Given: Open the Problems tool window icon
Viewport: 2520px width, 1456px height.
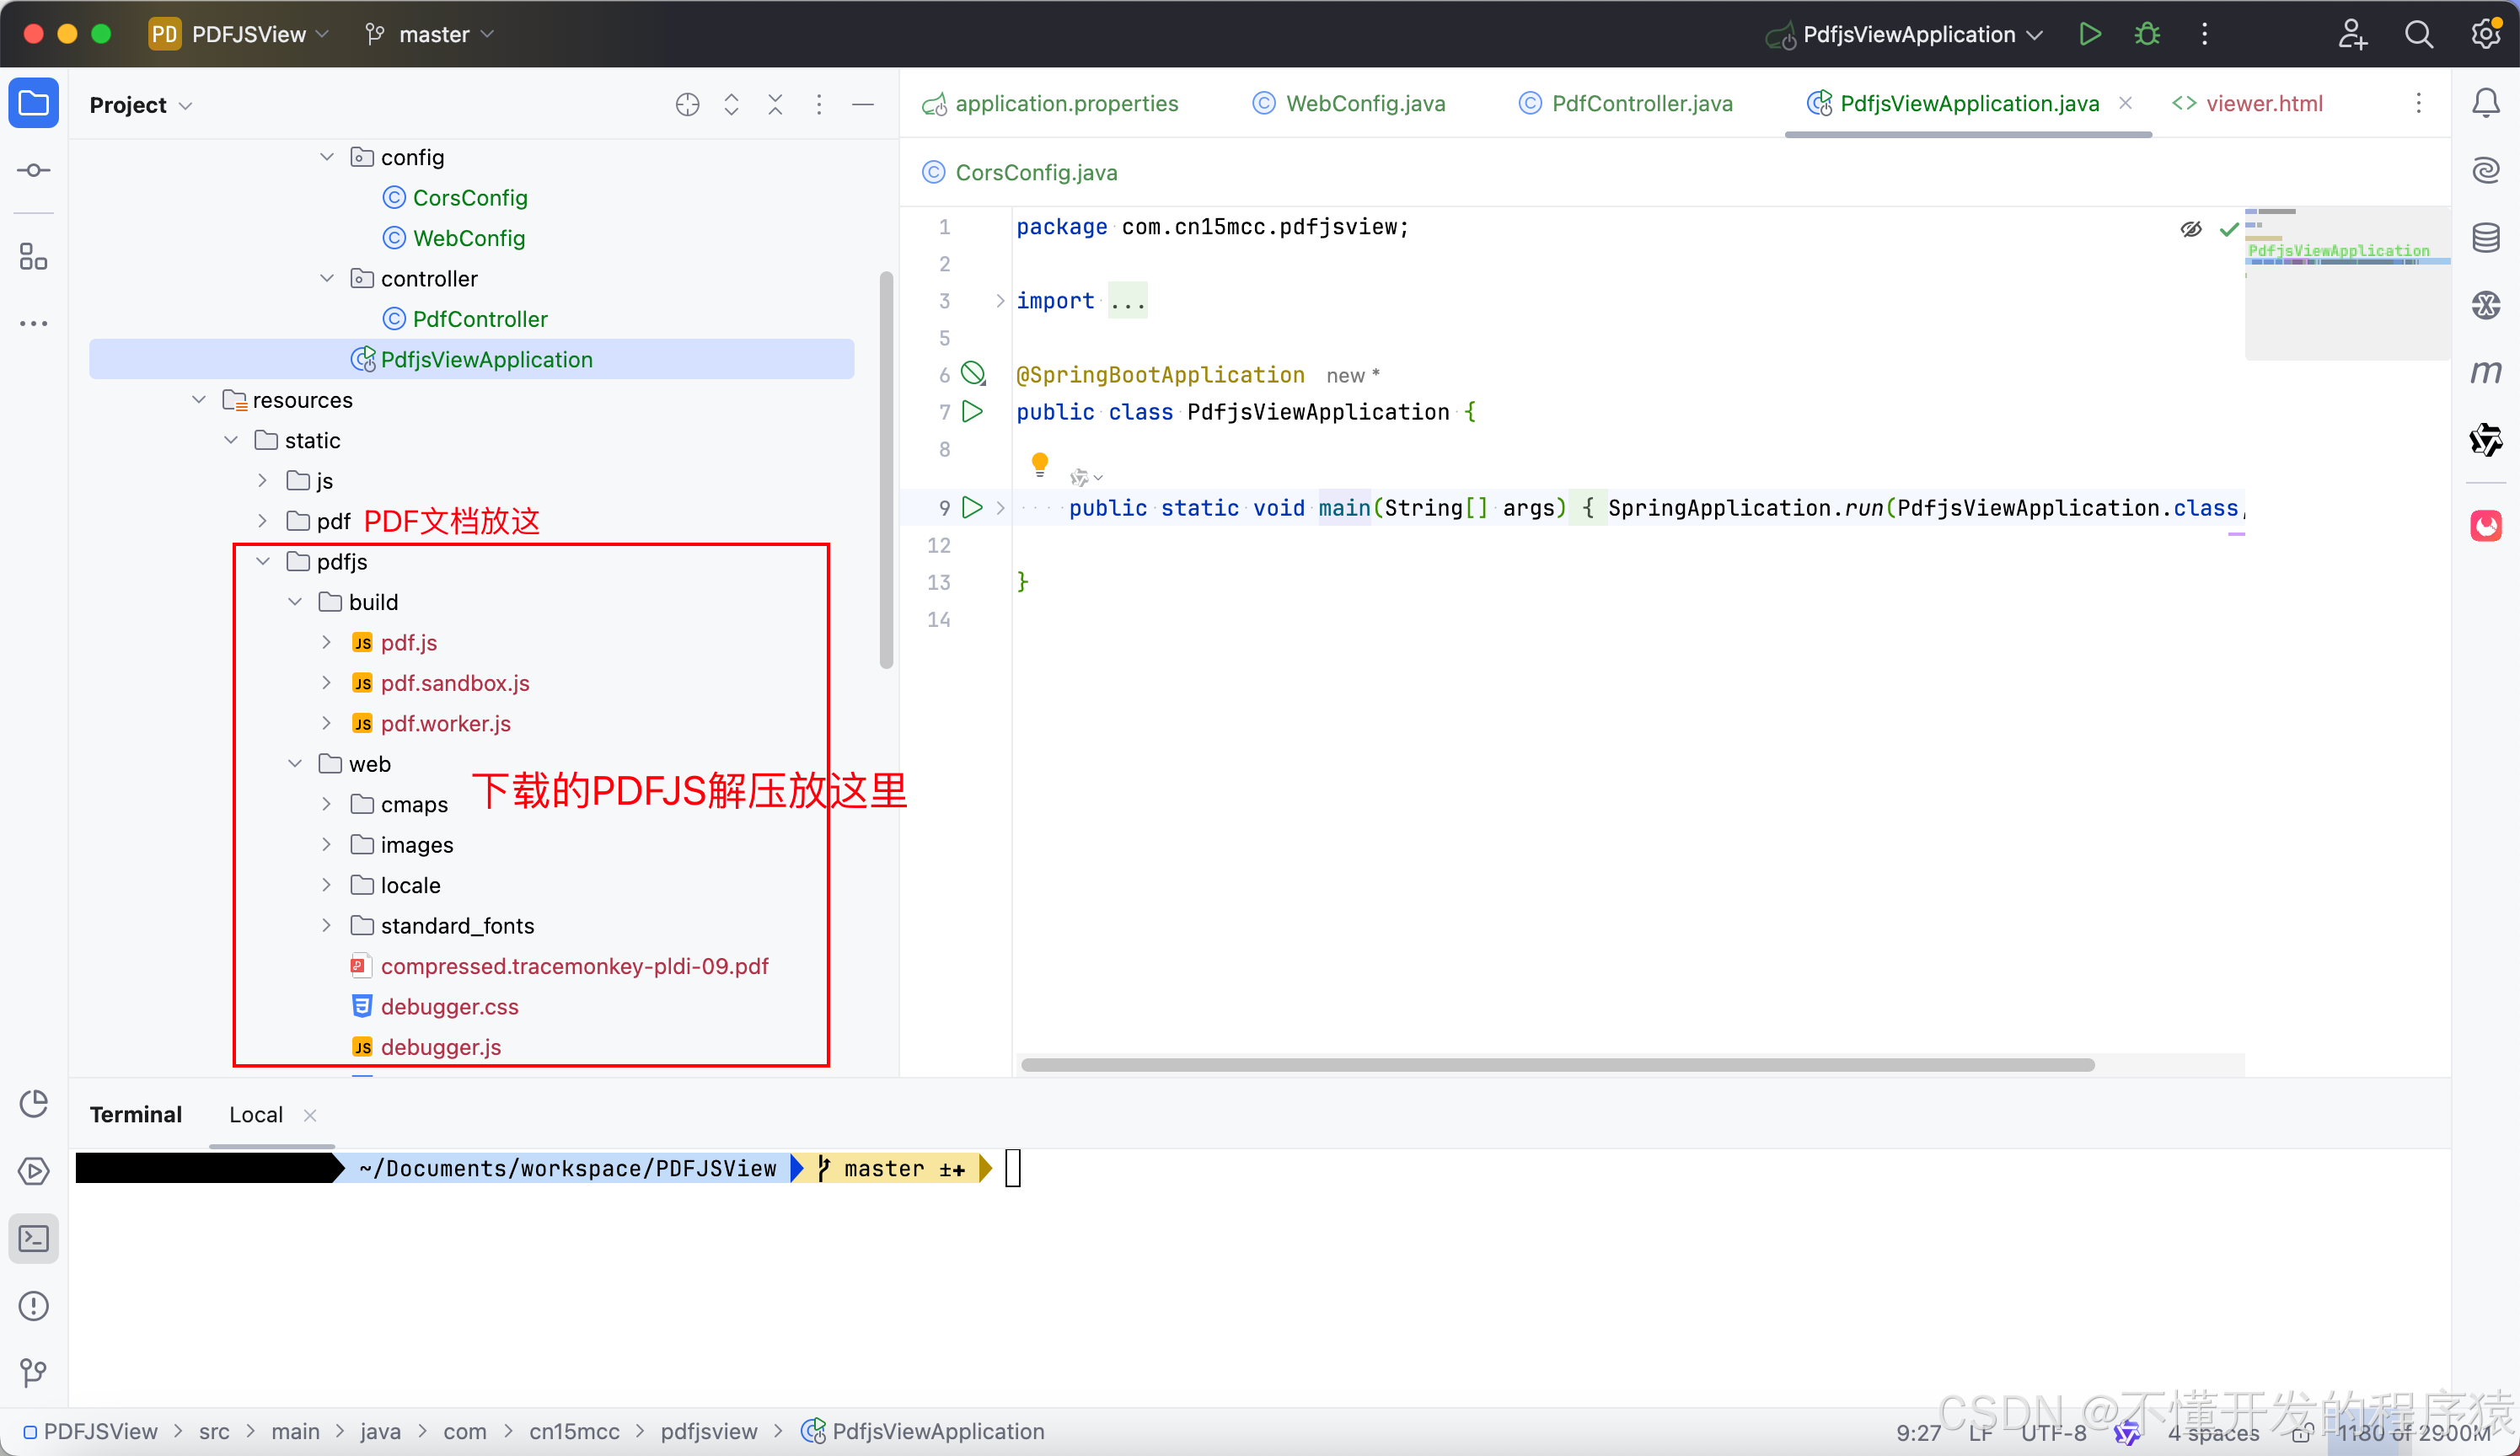Looking at the screenshot, I should point(34,1306).
